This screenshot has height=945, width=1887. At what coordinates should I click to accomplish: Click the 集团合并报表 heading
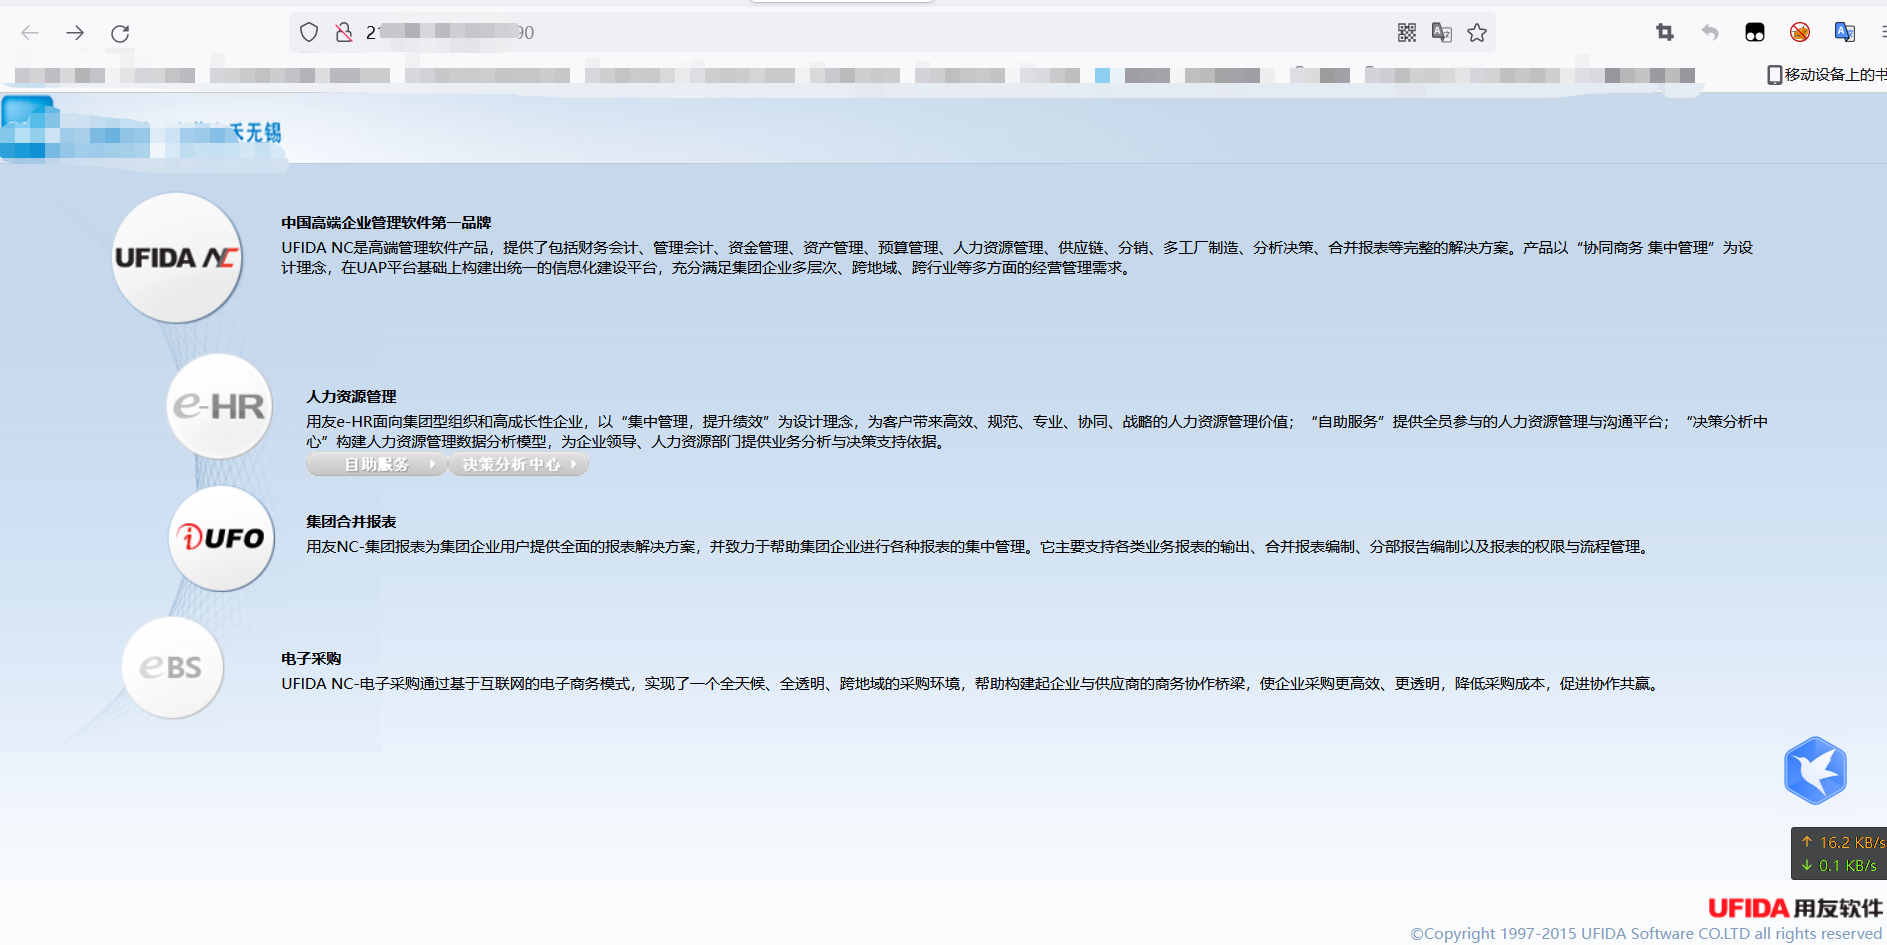[351, 522]
